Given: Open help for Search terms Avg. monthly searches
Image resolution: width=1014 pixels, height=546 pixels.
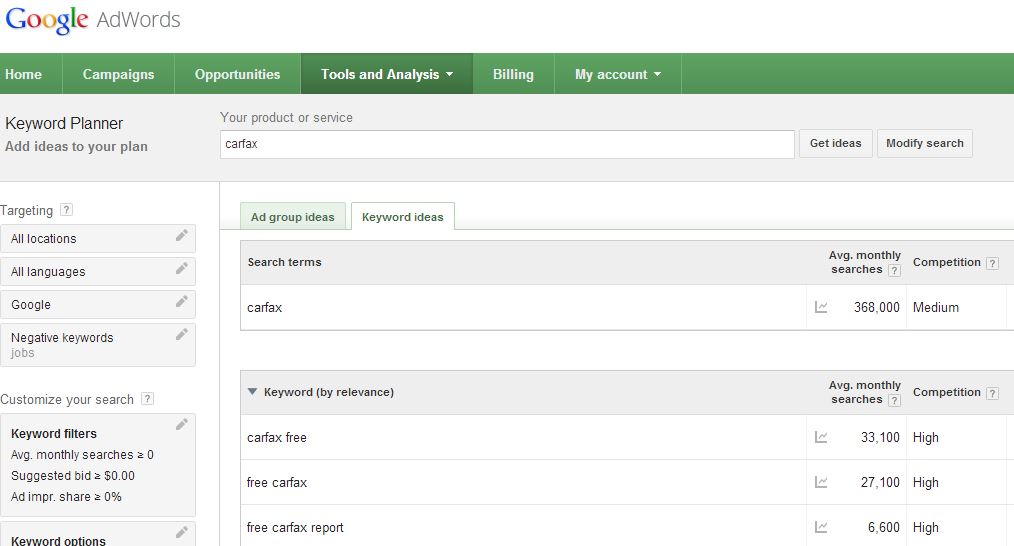Looking at the screenshot, I should [894, 270].
